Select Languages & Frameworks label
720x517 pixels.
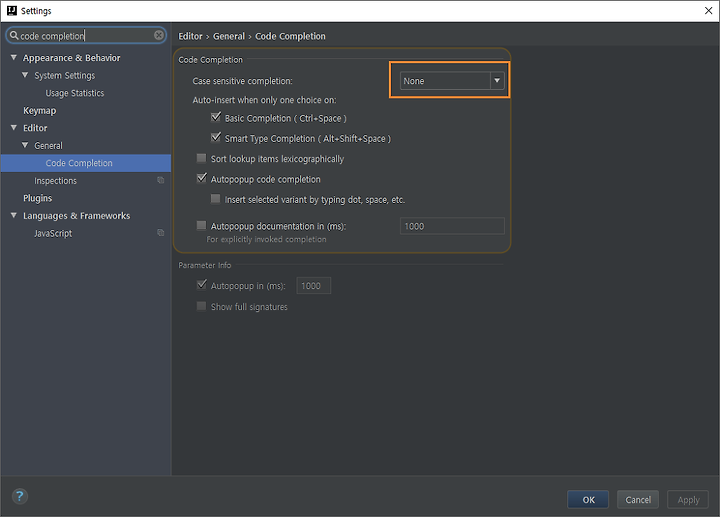tap(77, 216)
